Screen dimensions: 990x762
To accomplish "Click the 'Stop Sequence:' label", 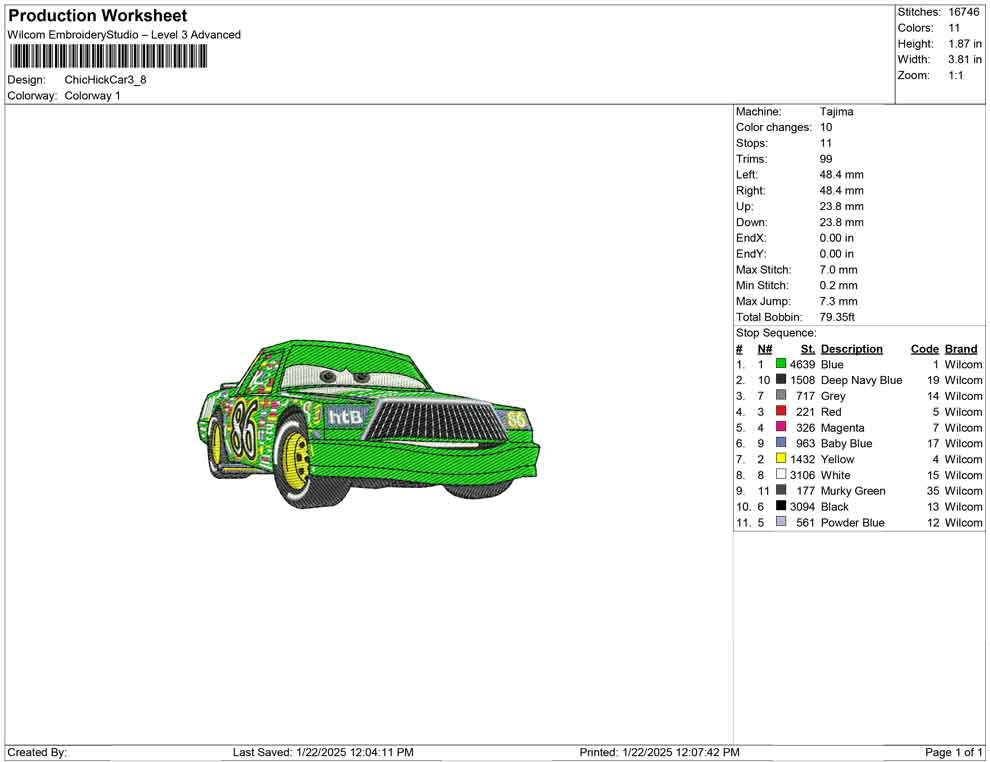I will [776, 333].
